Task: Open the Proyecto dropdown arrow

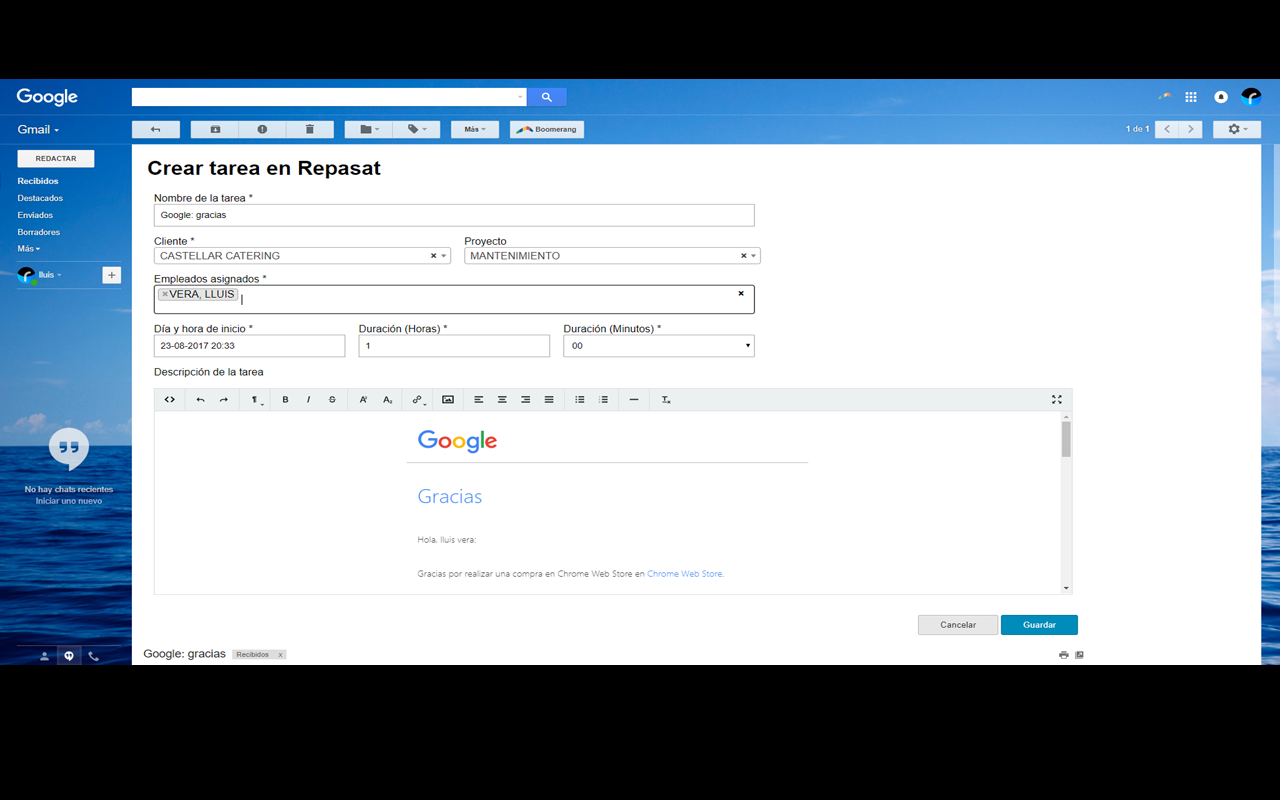Action: coord(754,256)
